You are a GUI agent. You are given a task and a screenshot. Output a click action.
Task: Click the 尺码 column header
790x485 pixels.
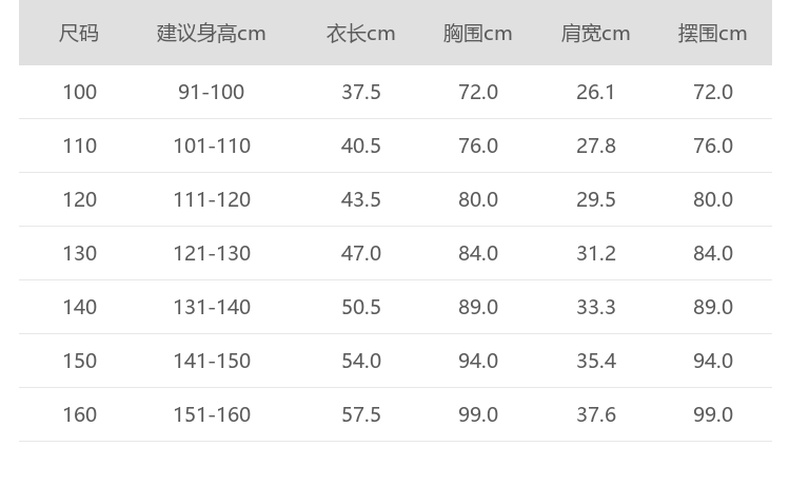[79, 33]
